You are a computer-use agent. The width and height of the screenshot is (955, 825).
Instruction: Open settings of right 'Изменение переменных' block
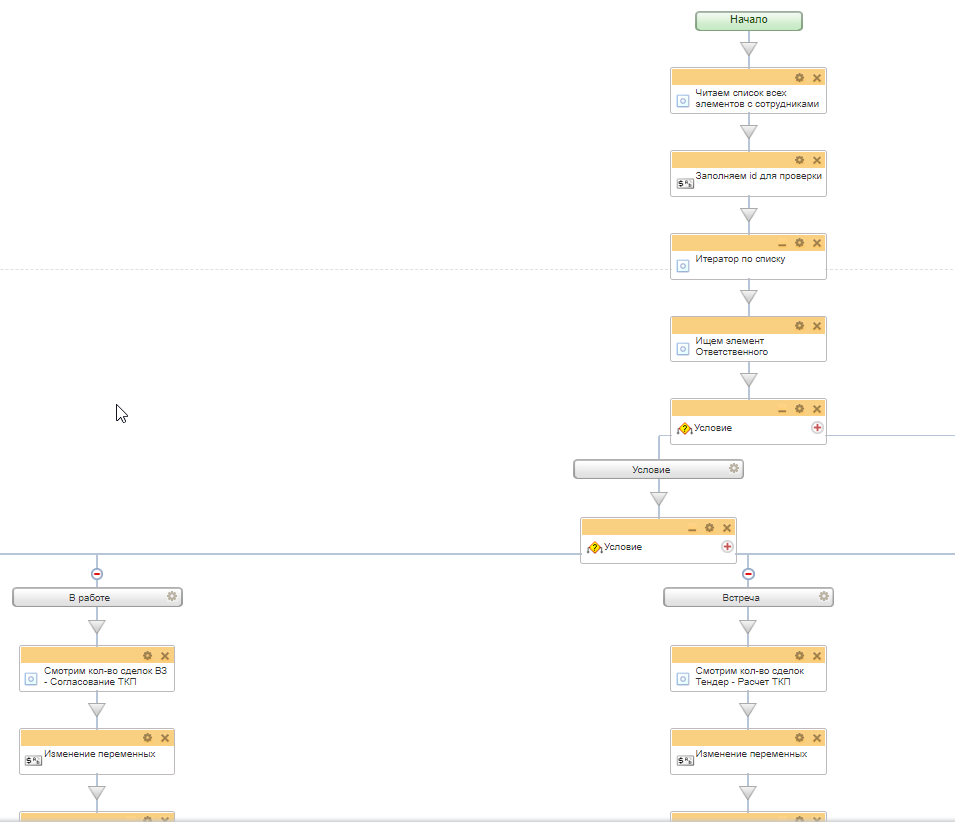click(x=799, y=738)
